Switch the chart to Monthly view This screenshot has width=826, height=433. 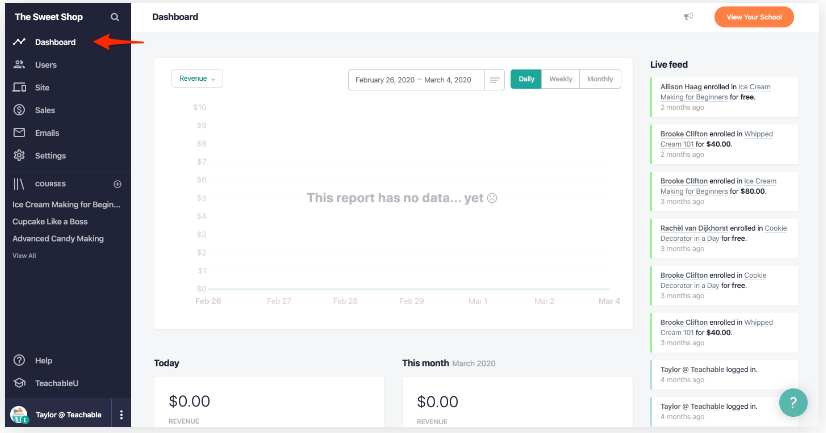tap(600, 79)
